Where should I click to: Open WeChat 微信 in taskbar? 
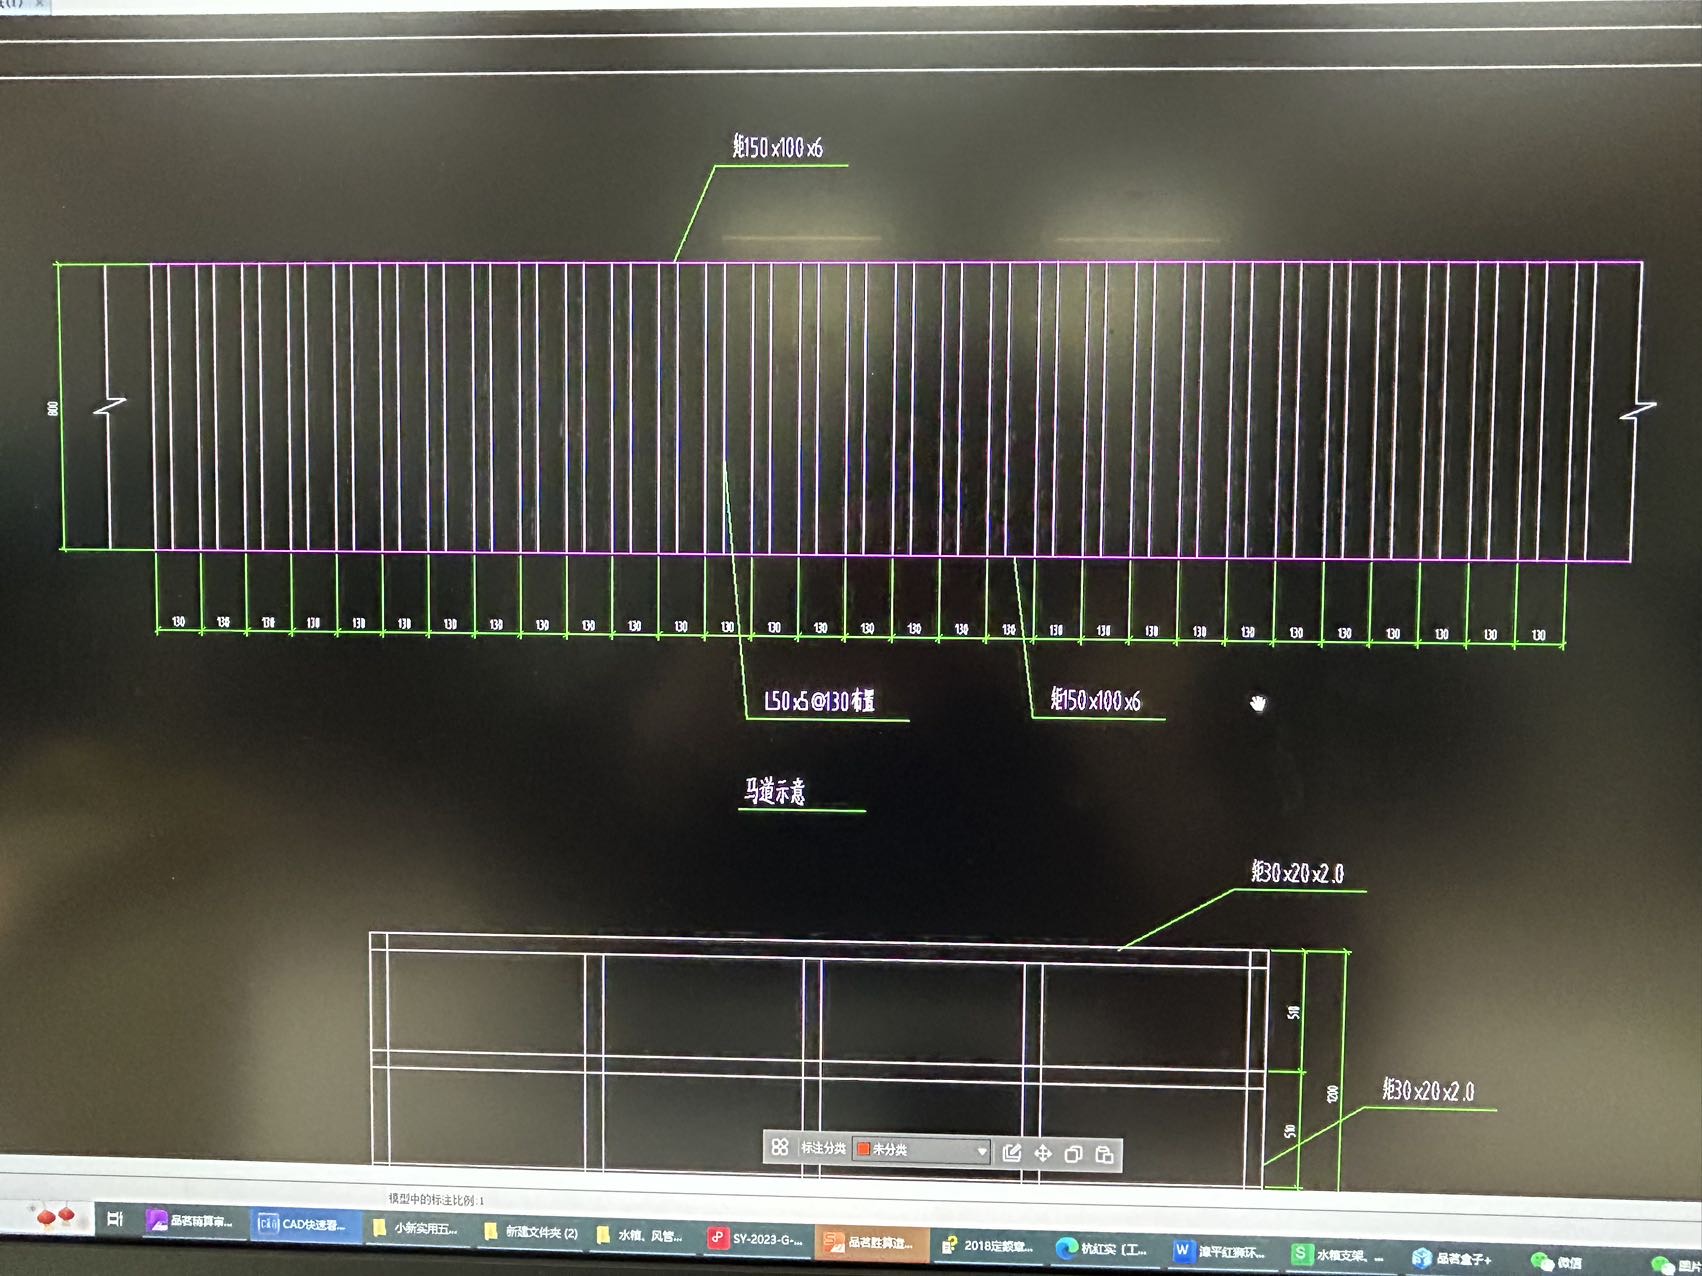[1558, 1262]
